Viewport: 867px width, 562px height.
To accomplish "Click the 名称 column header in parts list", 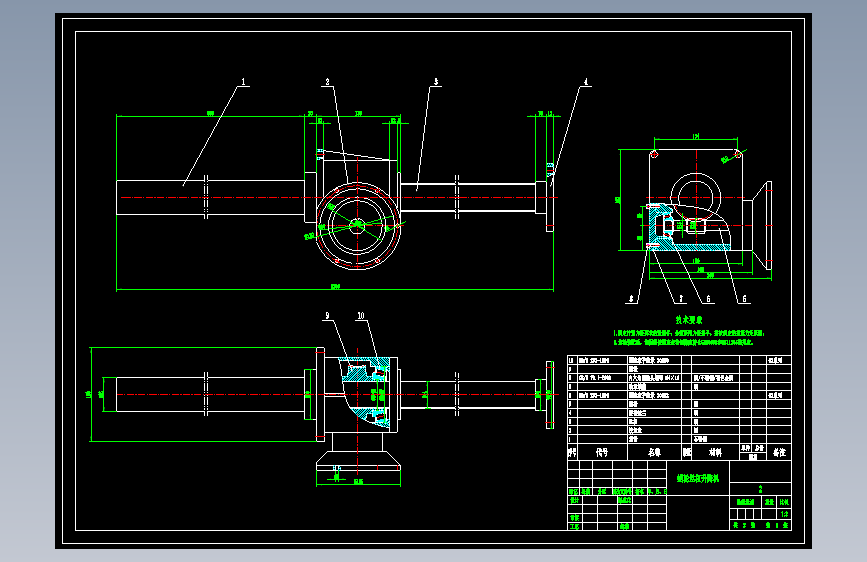I will point(655,452).
